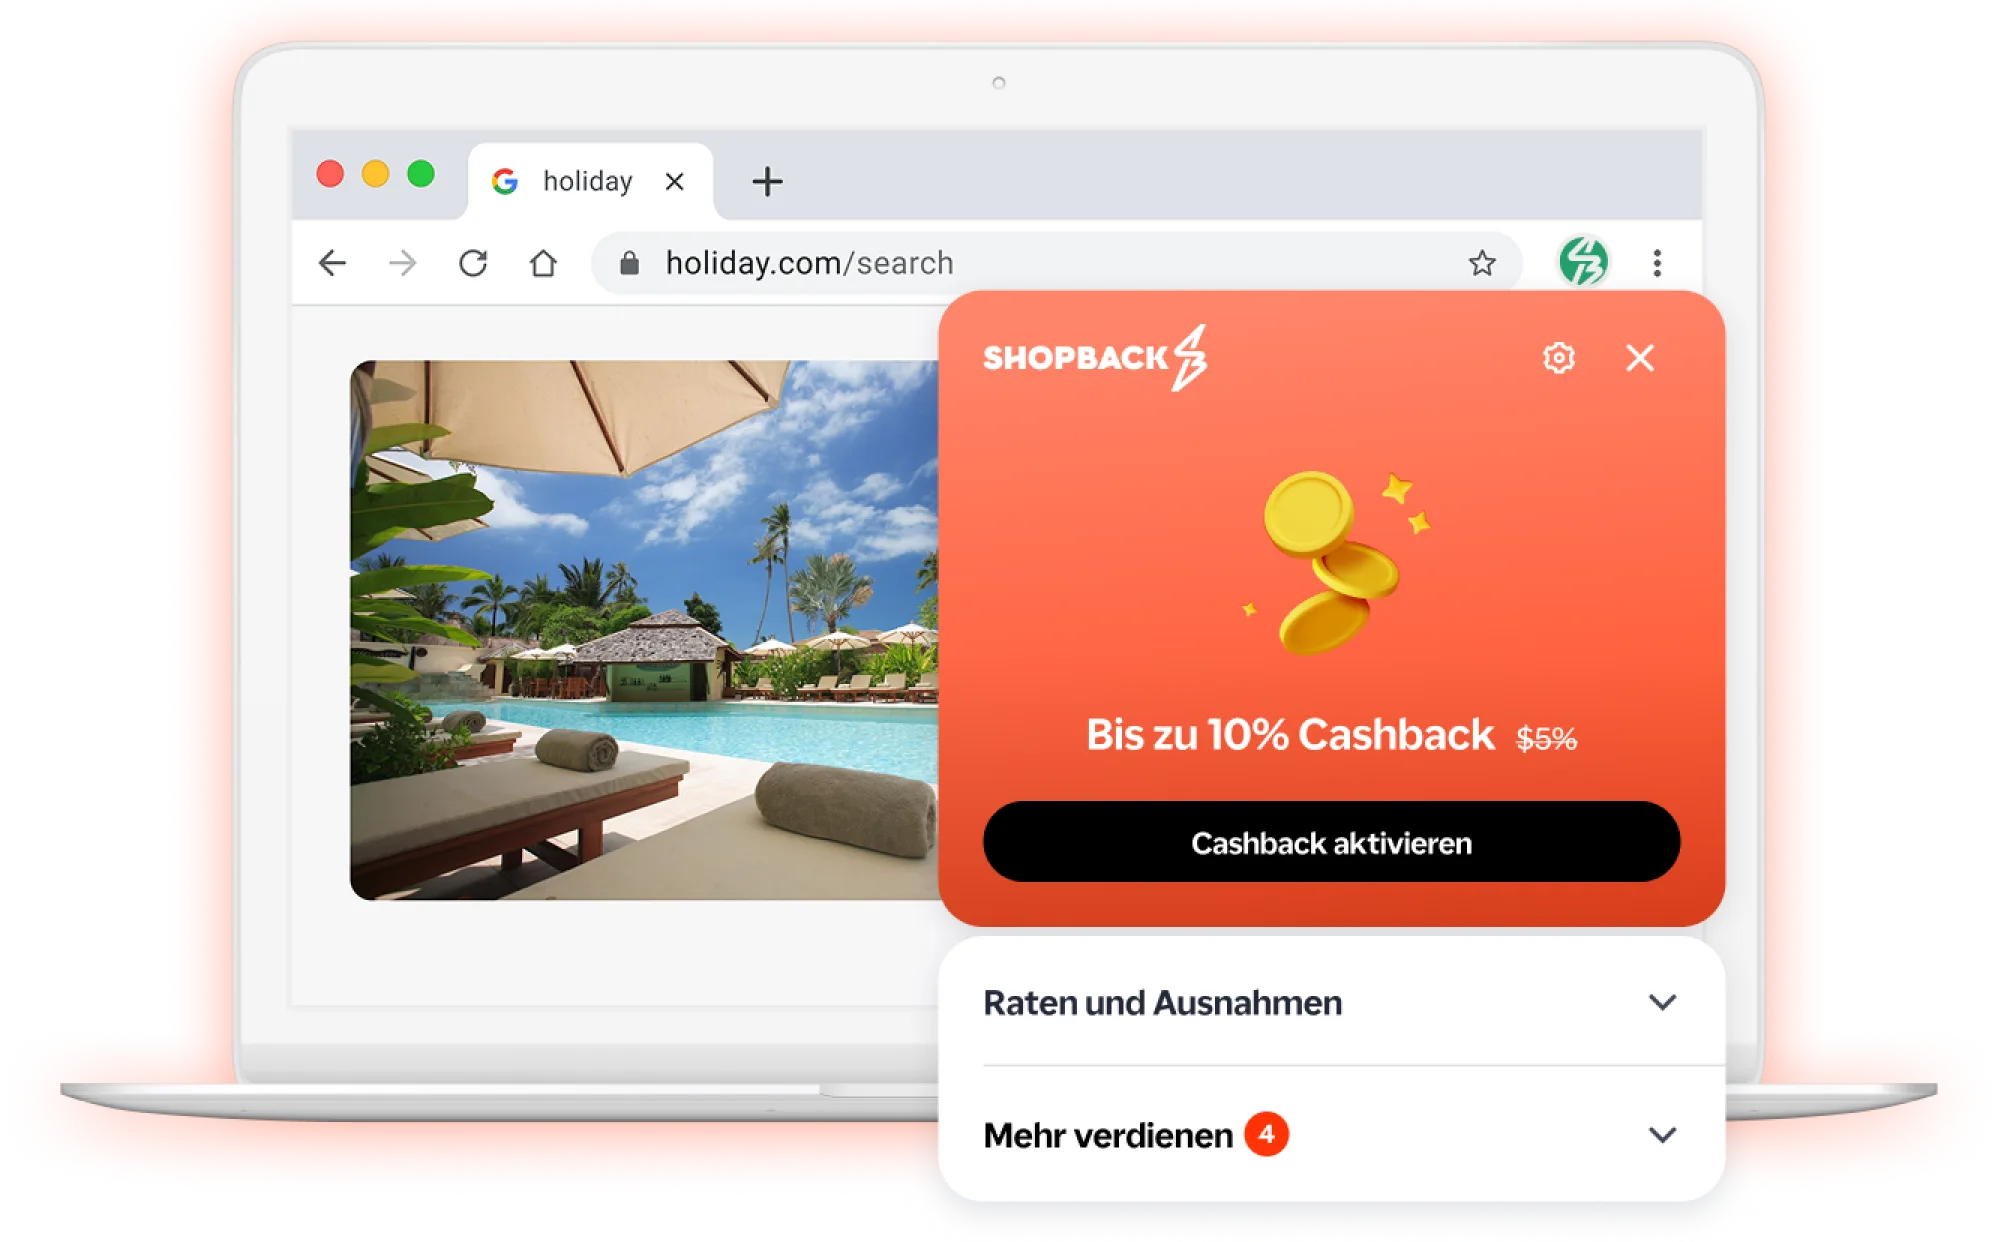The height and width of the screenshot is (1242, 2001).
Task: Close the ShopBack cashback popup
Action: [x=1639, y=357]
